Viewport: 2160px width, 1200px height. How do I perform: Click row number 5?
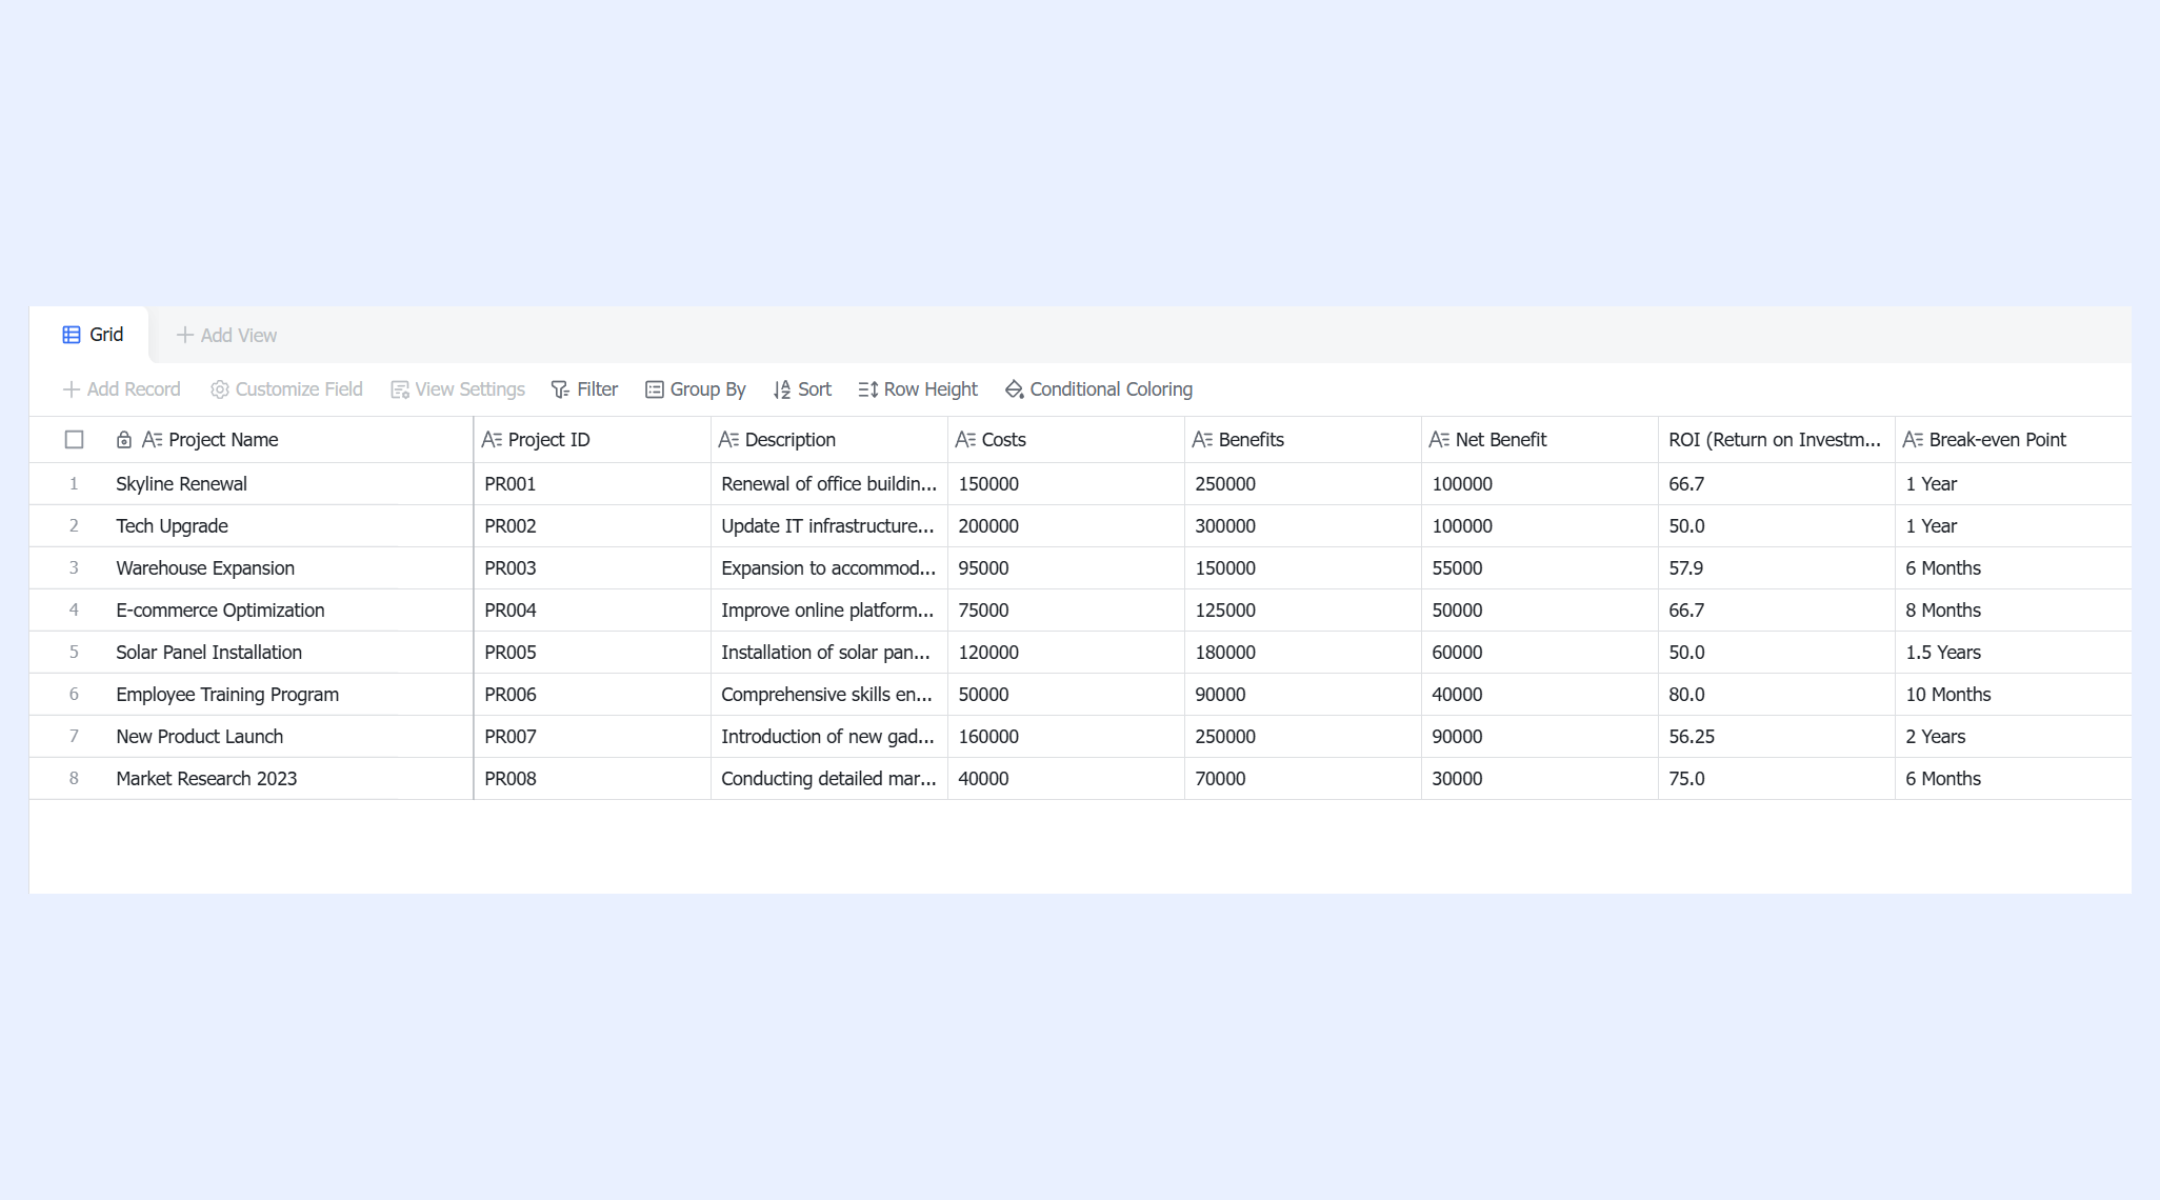(74, 652)
